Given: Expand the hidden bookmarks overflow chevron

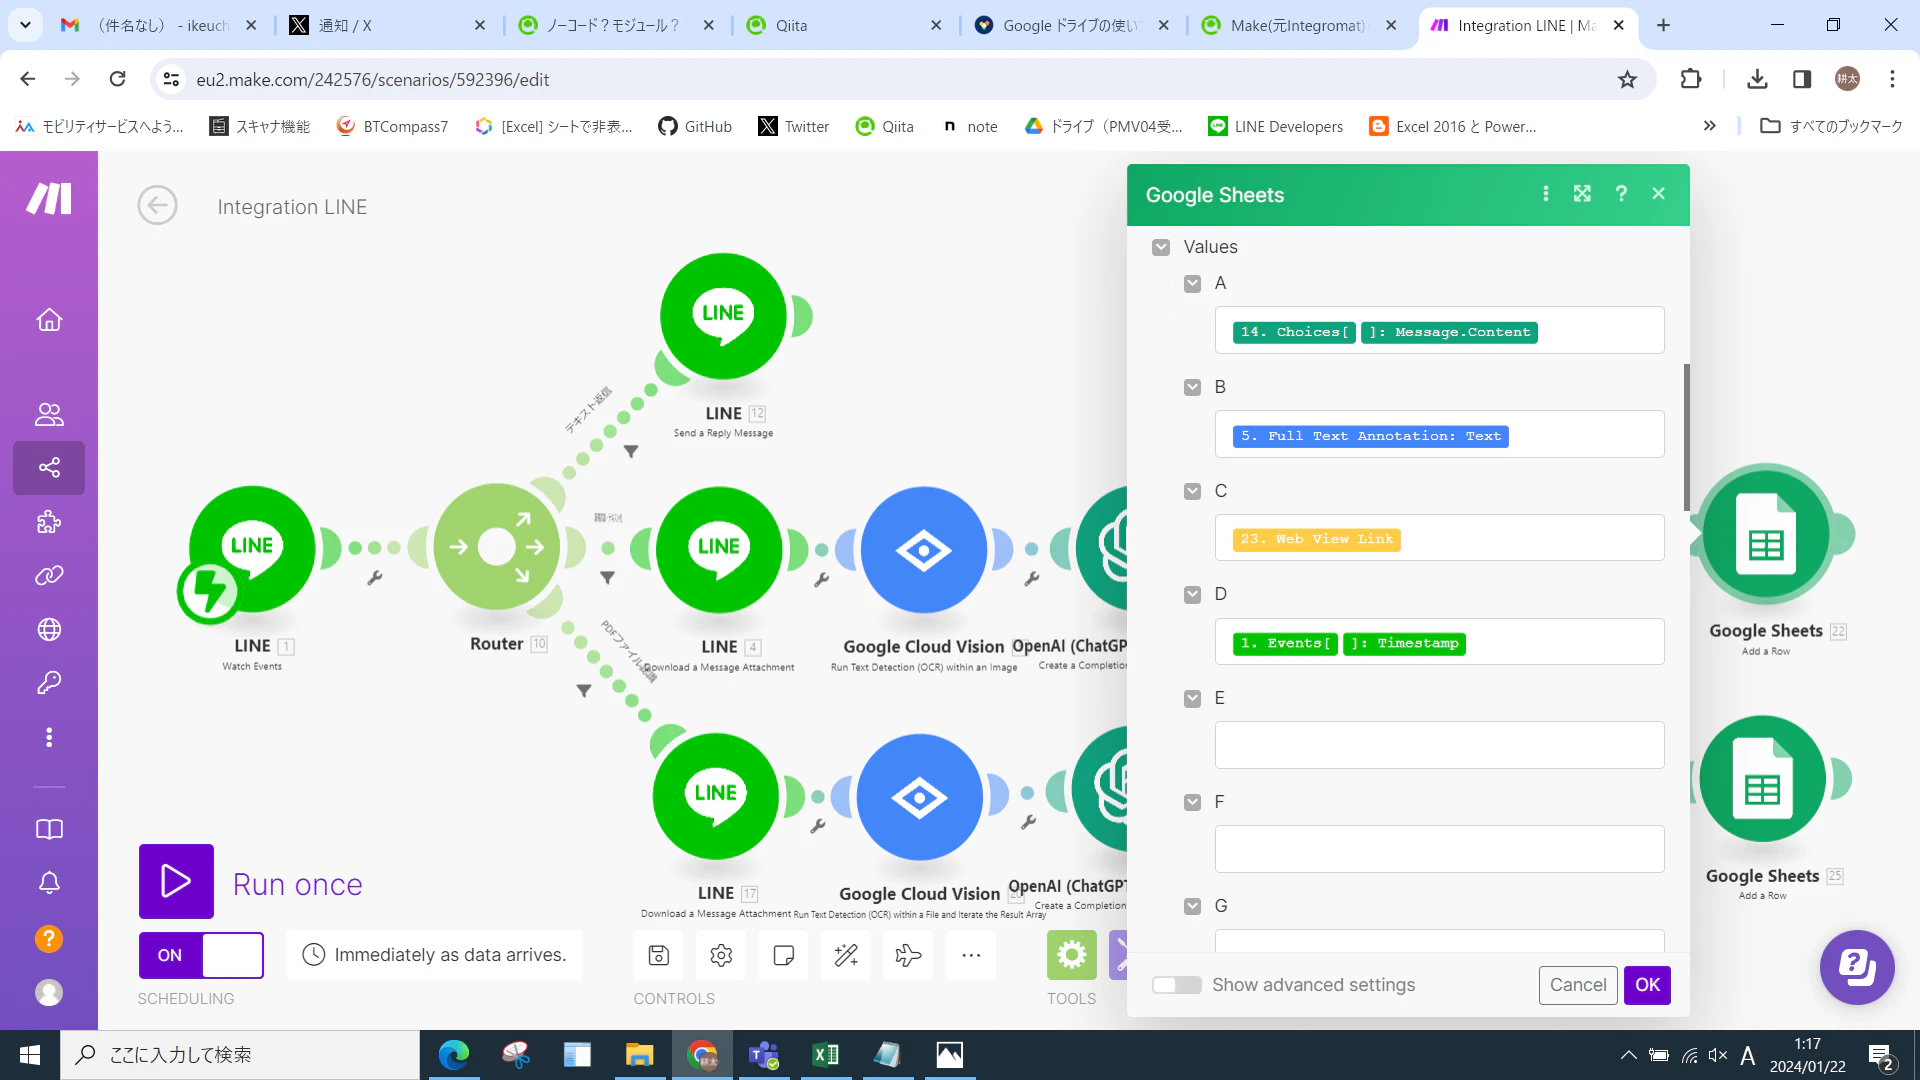Looking at the screenshot, I should coord(1710,126).
